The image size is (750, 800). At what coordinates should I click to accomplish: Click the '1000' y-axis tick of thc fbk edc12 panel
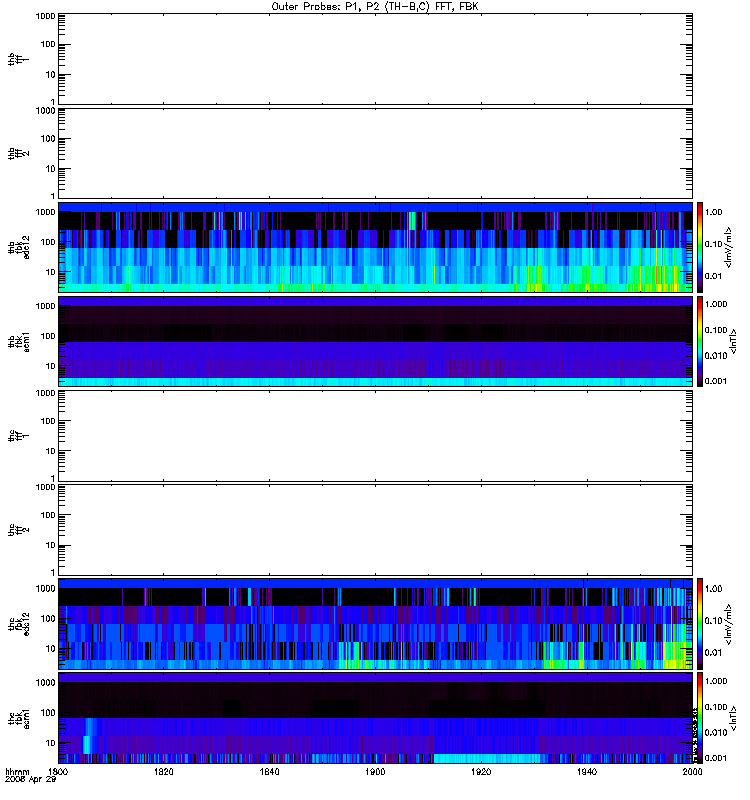point(45,588)
